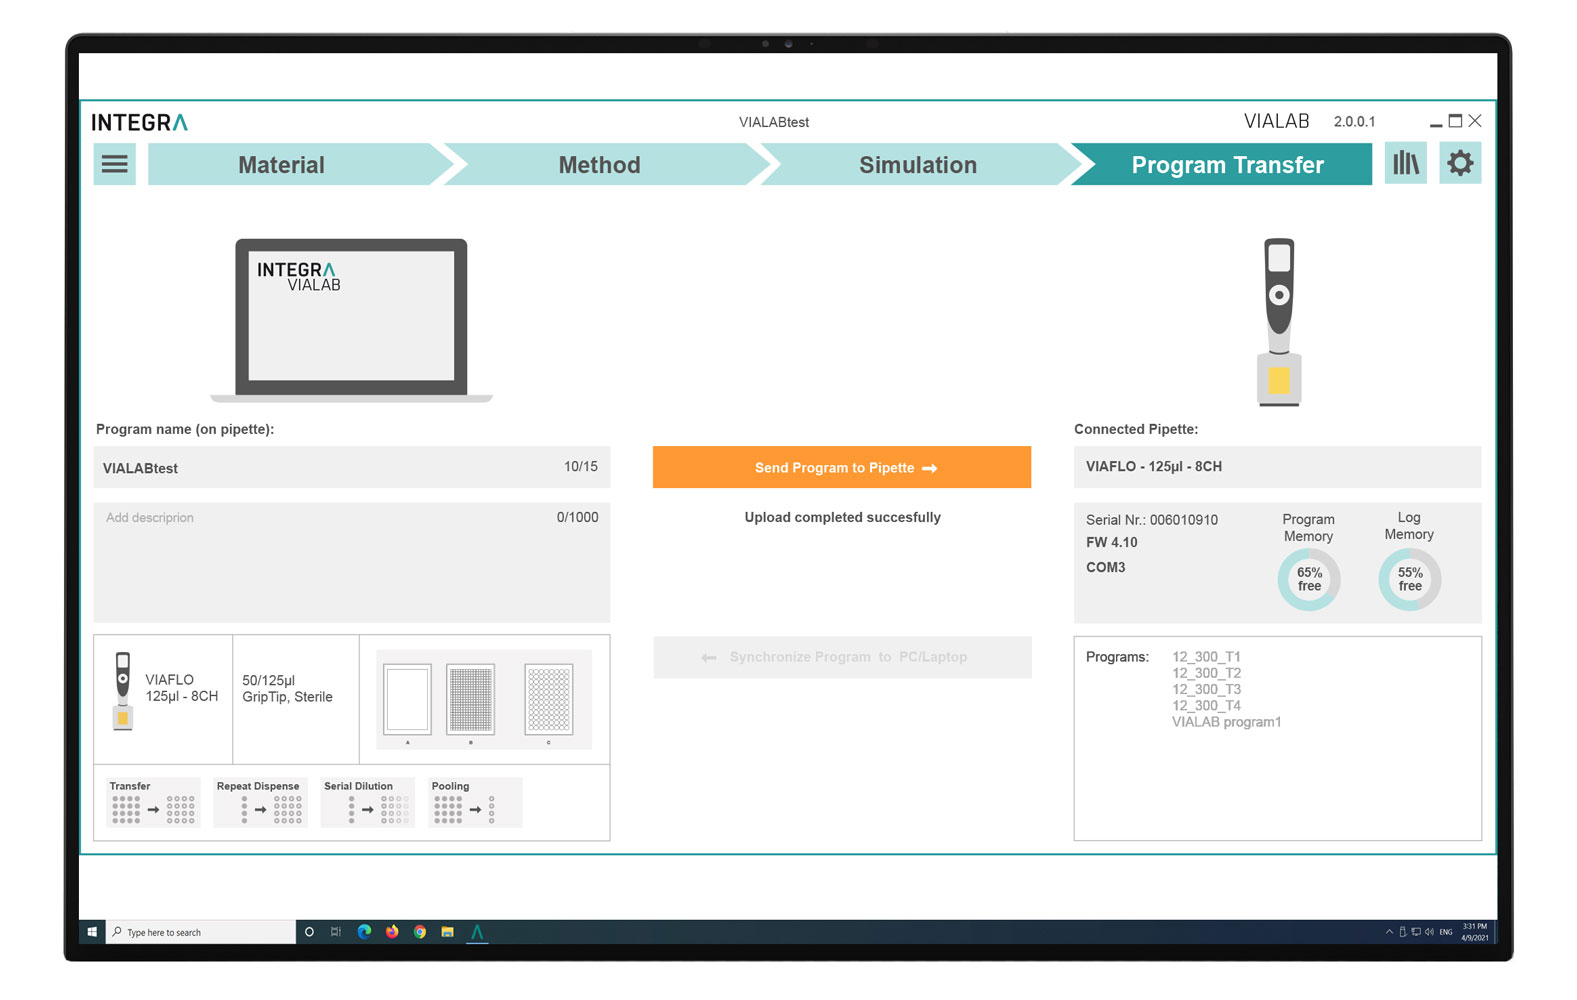This screenshot has height=1000, width=1577.
Task: Open the library icon
Action: pyautogui.click(x=1405, y=164)
